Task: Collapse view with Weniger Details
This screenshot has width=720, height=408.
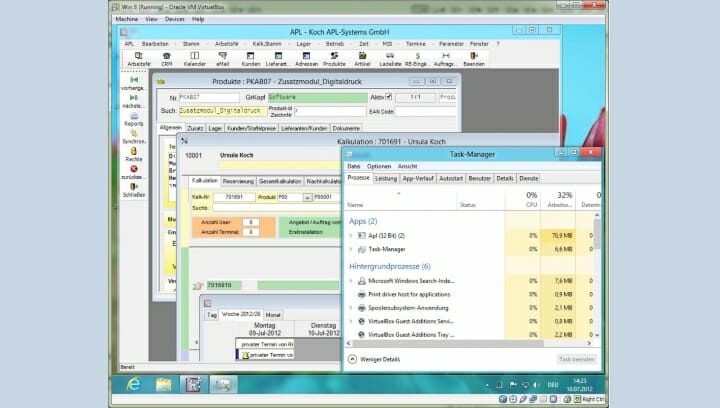Action: tap(374, 359)
